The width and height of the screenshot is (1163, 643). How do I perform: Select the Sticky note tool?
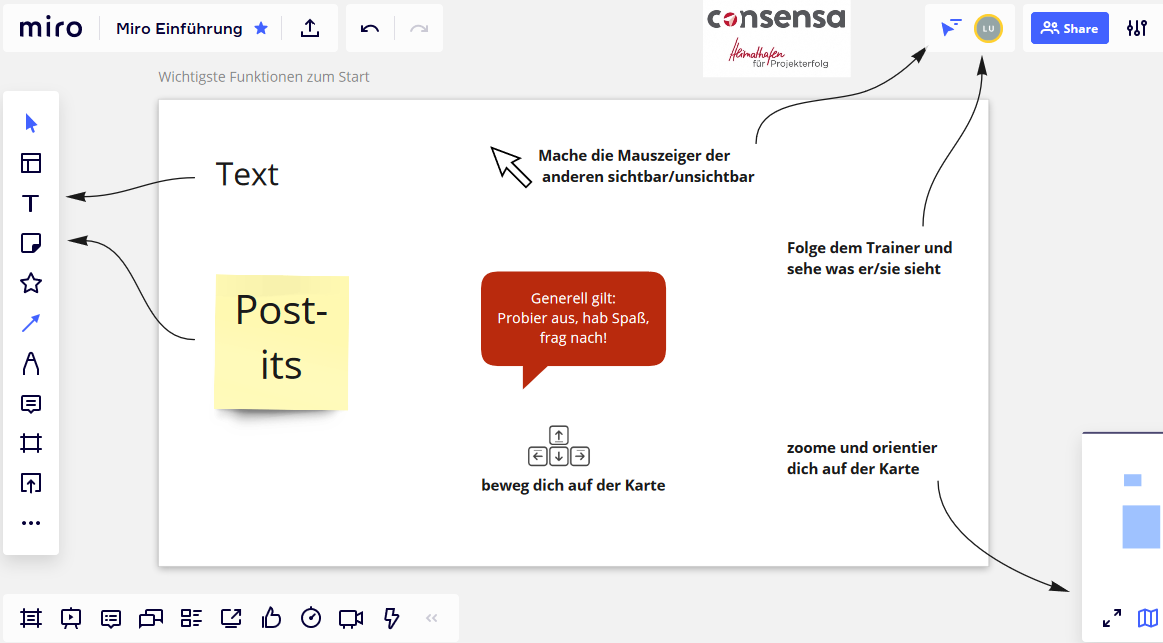pos(31,243)
